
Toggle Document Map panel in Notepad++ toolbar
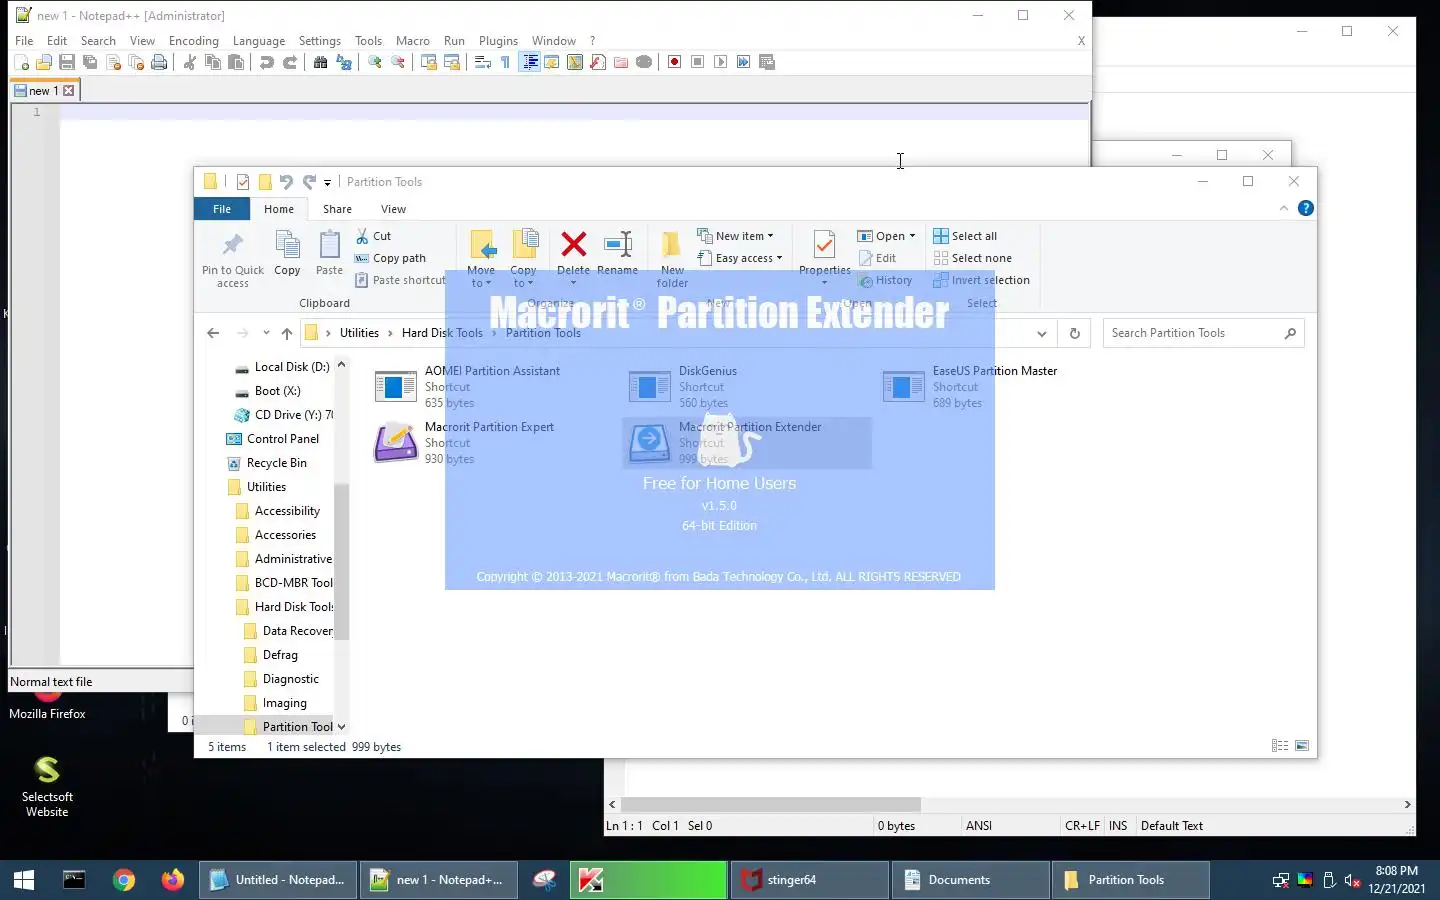(x=575, y=62)
